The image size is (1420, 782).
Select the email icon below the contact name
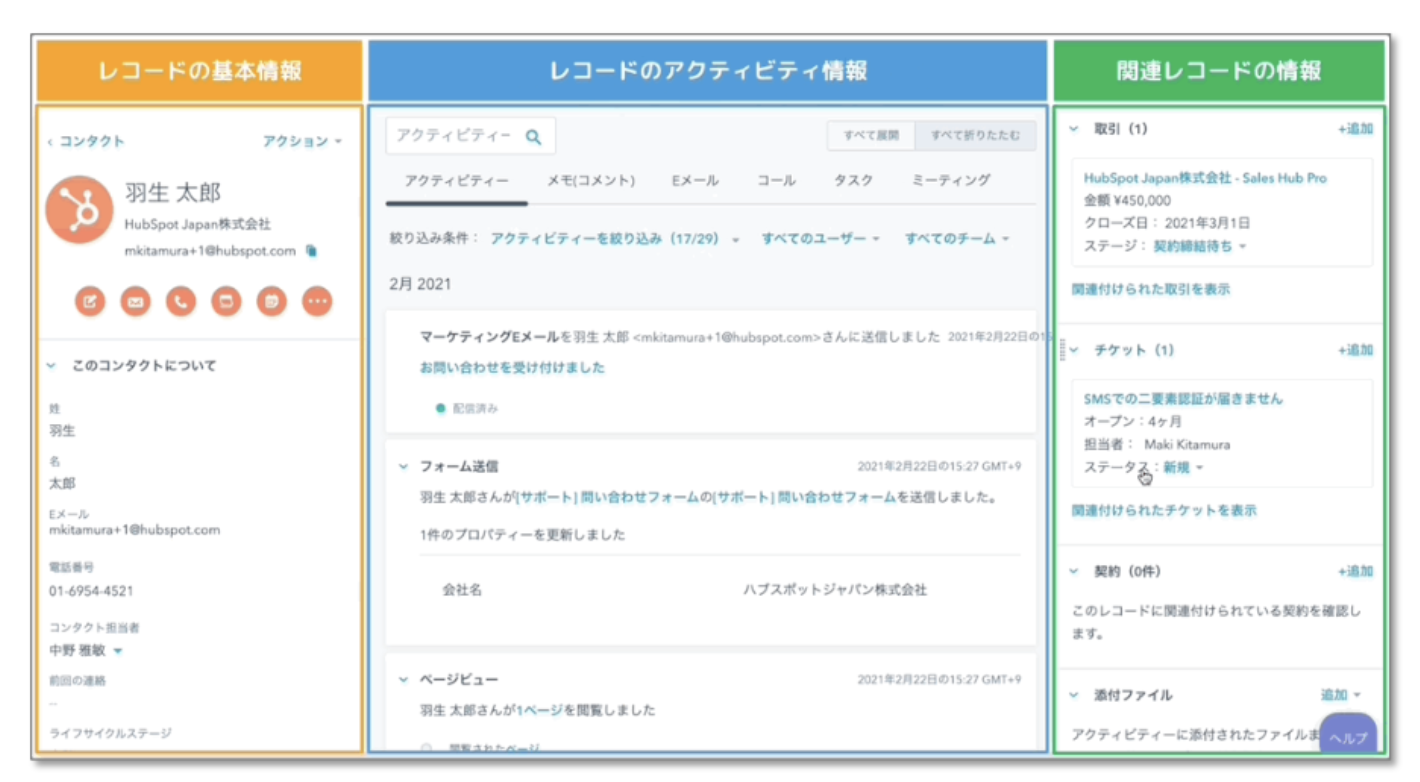pos(135,300)
